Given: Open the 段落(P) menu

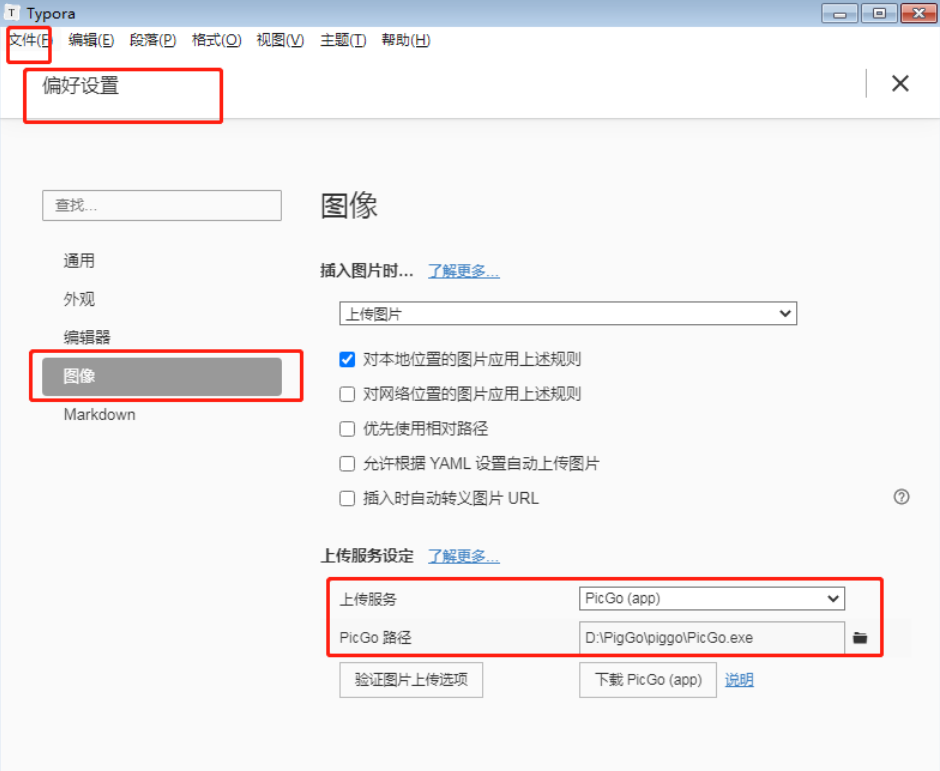Looking at the screenshot, I should [x=153, y=40].
